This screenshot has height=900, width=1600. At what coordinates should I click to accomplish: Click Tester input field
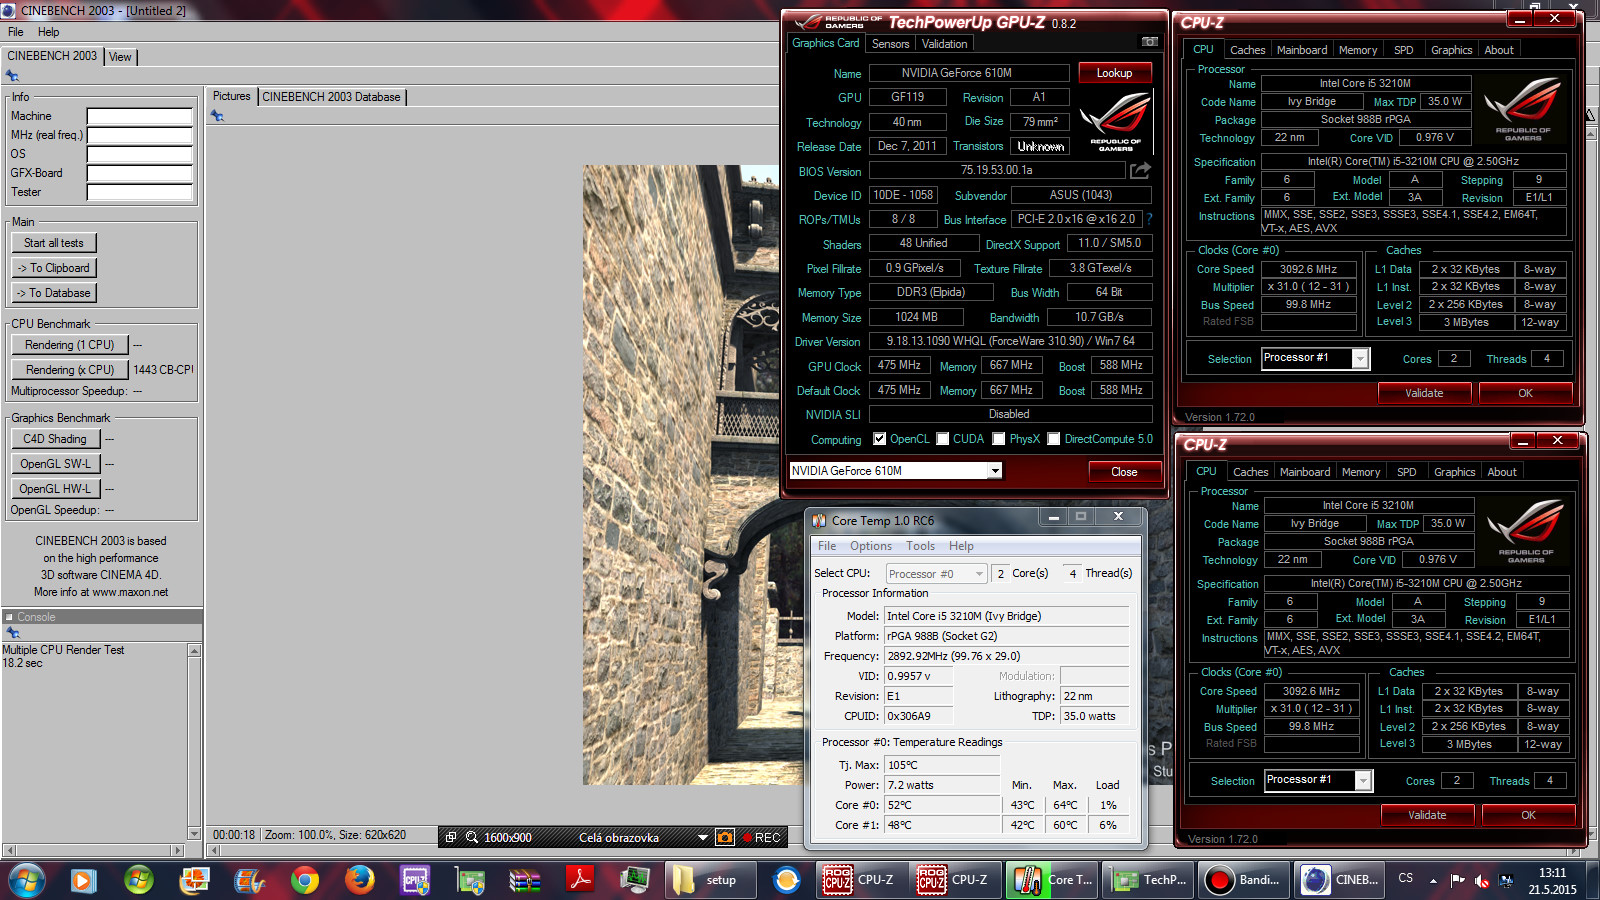(x=139, y=192)
